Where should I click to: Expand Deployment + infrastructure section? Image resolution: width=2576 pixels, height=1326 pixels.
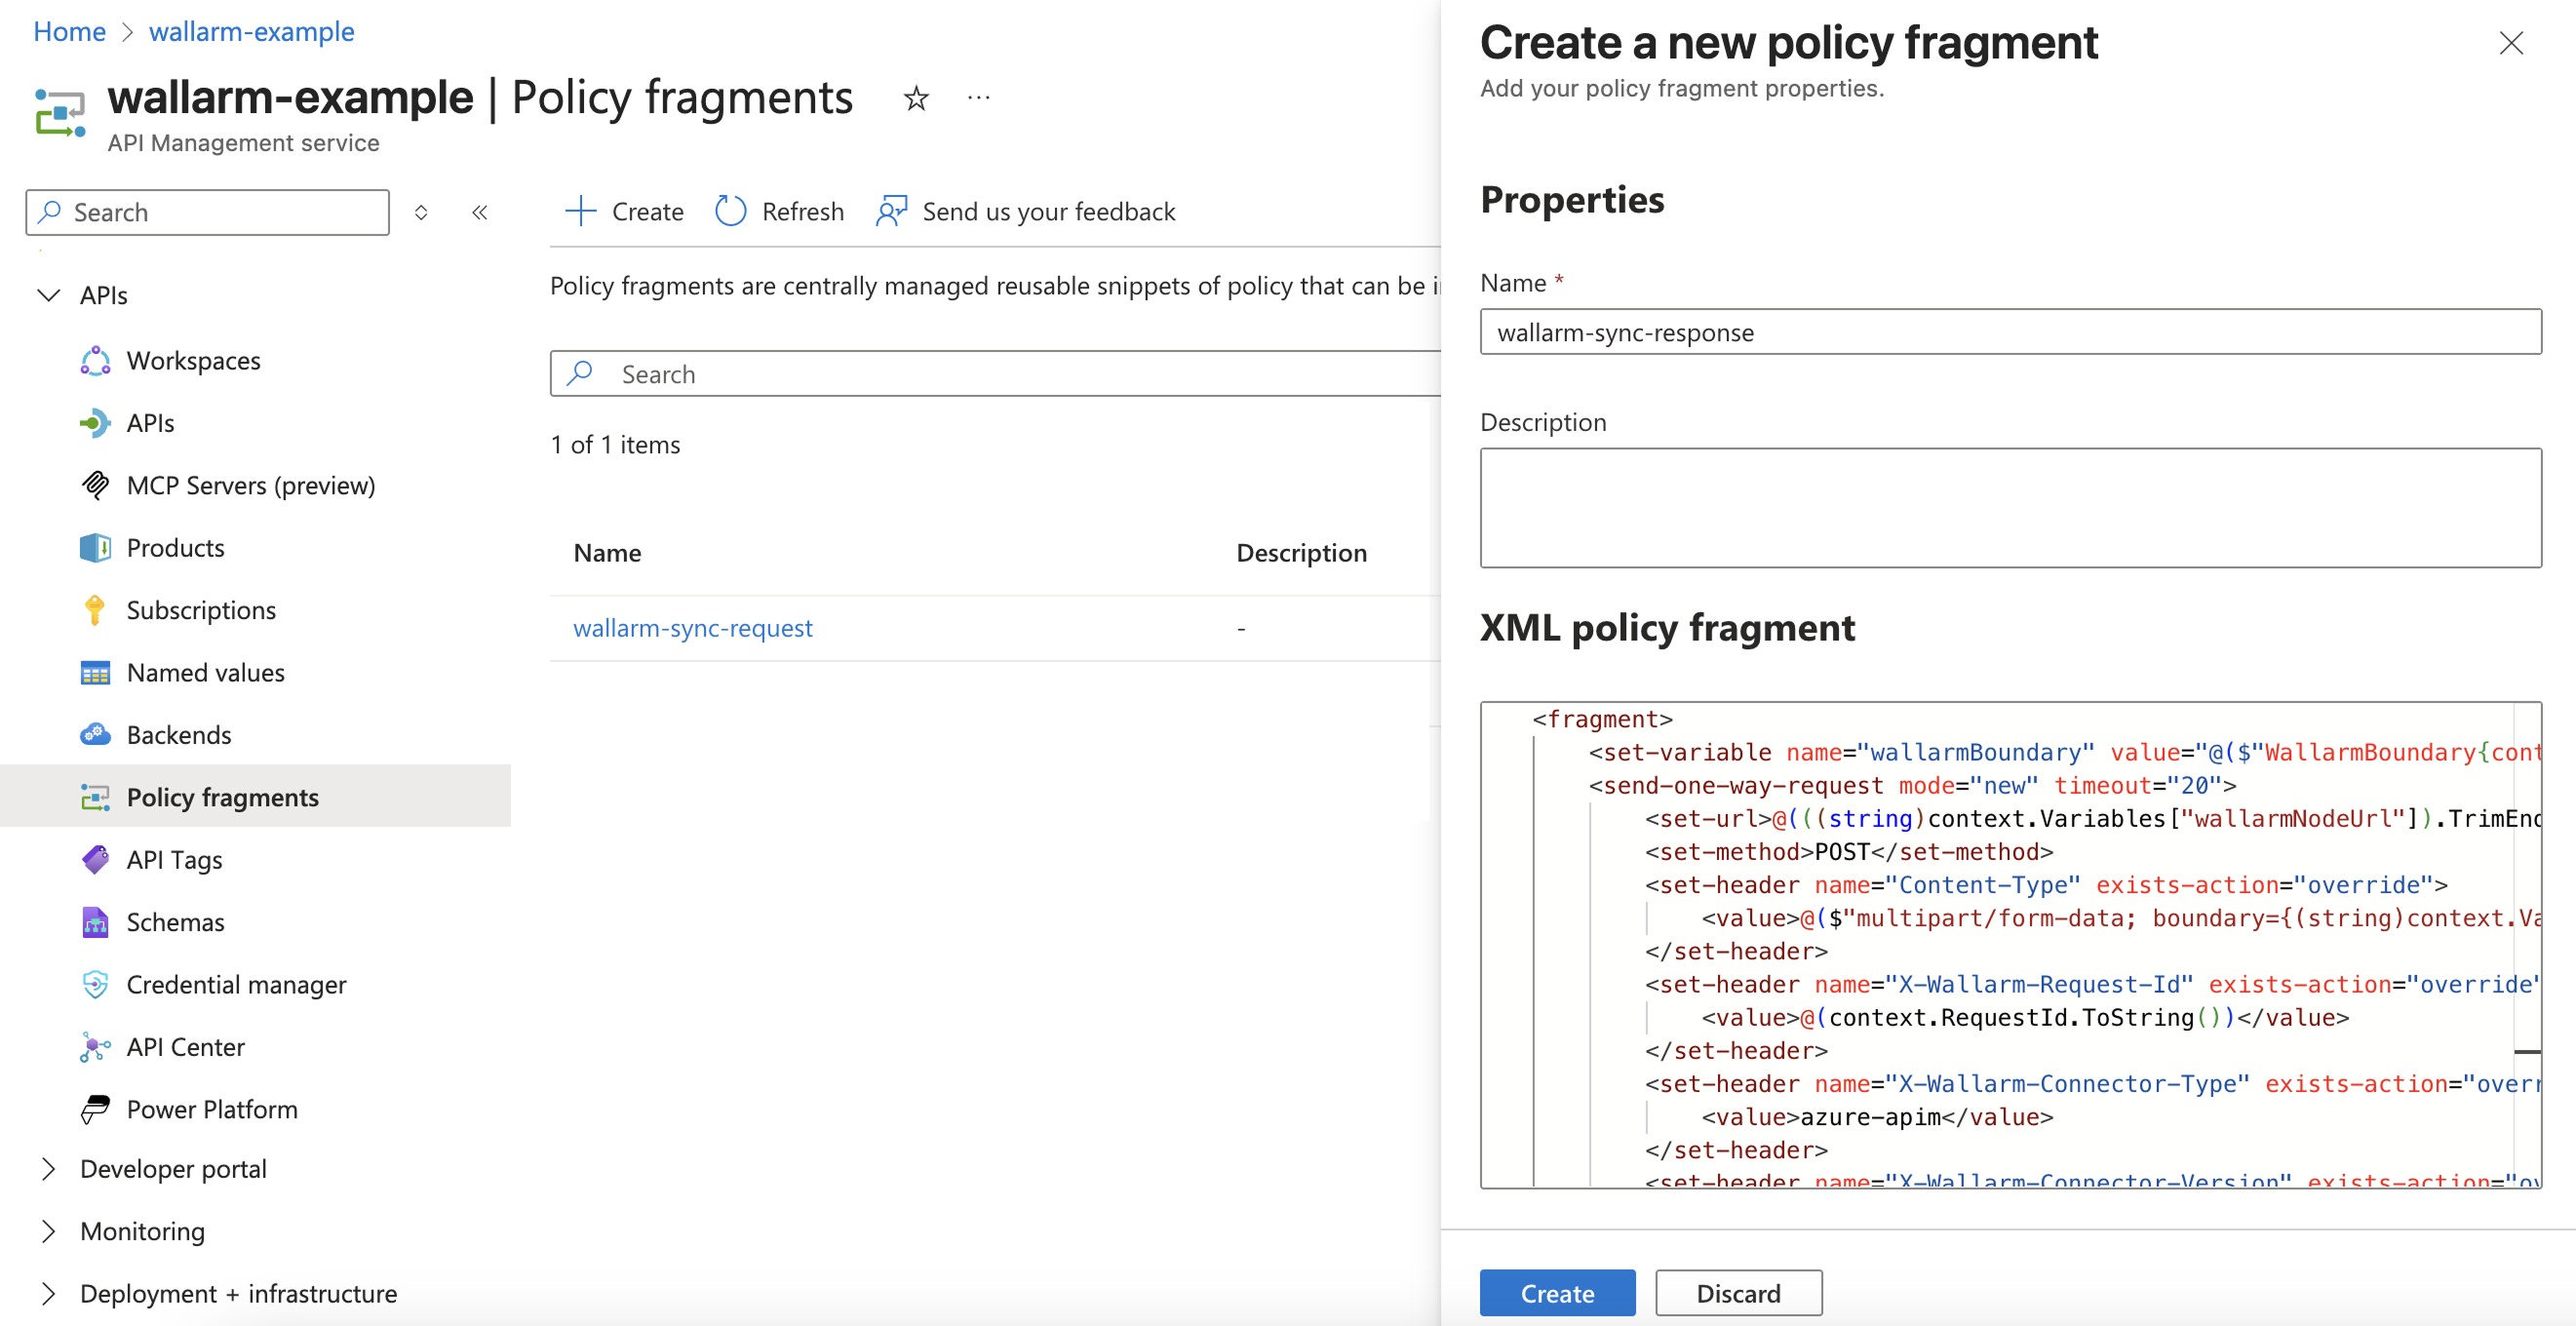click(x=48, y=1293)
